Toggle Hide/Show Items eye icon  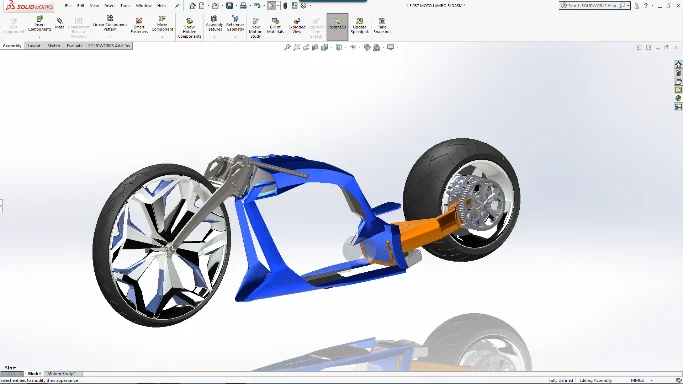click(x=353, y=47)
